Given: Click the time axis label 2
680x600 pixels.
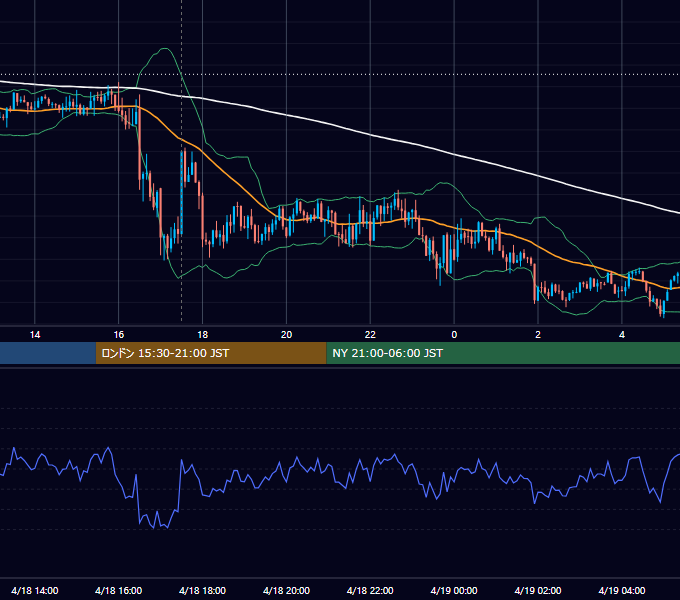Looking at the screenshot, I should 538,335.
